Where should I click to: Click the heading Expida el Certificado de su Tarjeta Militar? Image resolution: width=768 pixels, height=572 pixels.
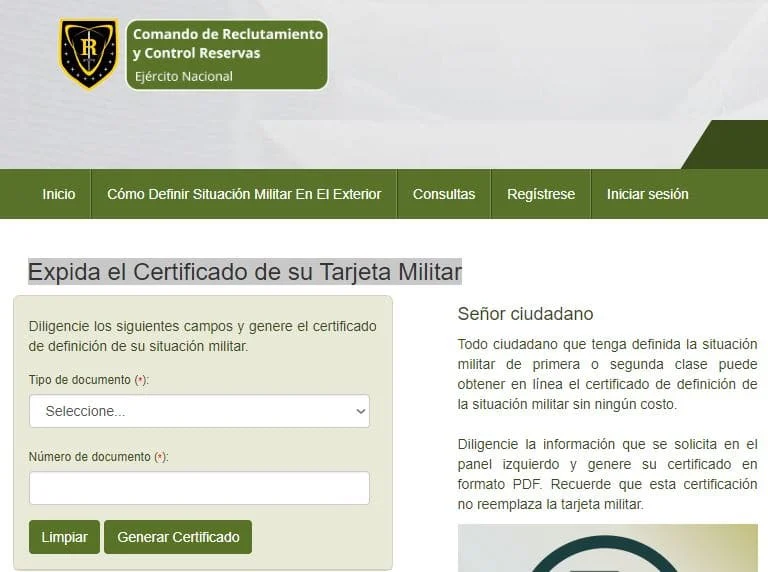point(245,272)
